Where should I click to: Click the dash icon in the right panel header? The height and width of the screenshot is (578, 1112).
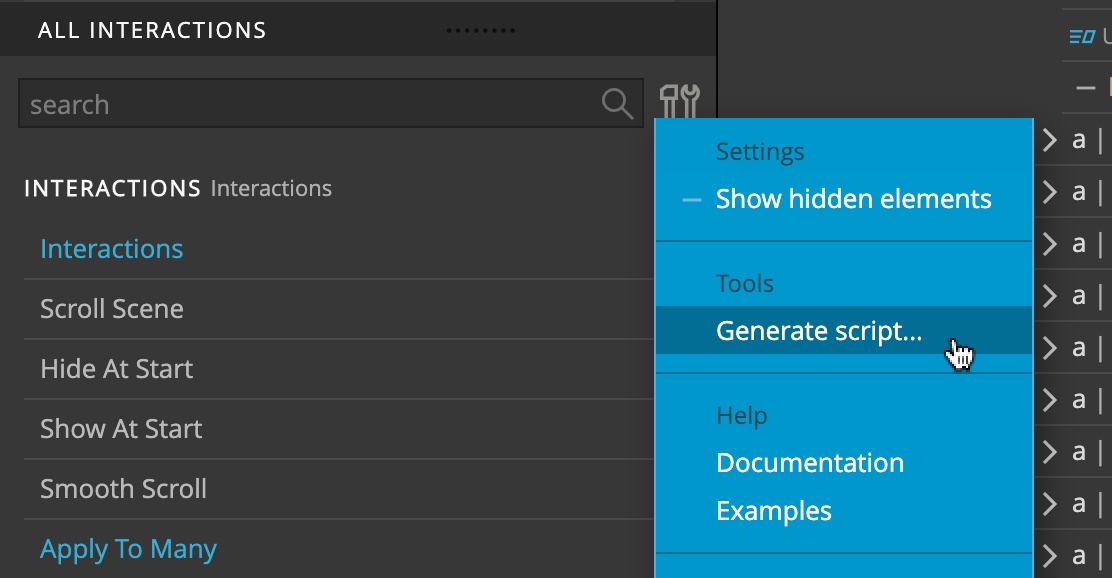[1085, 88]
